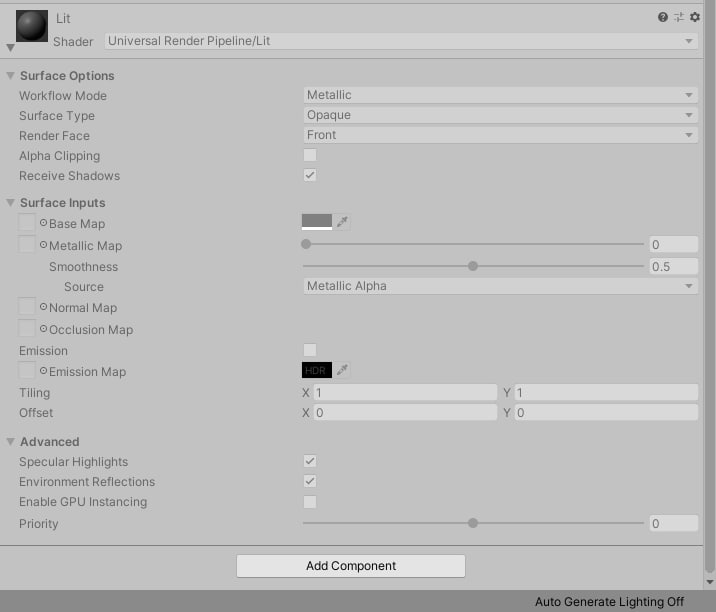The image size is (716, 612).
Task: Click the Render Face label
Action: pyautogui.click(x=54, y=136)
